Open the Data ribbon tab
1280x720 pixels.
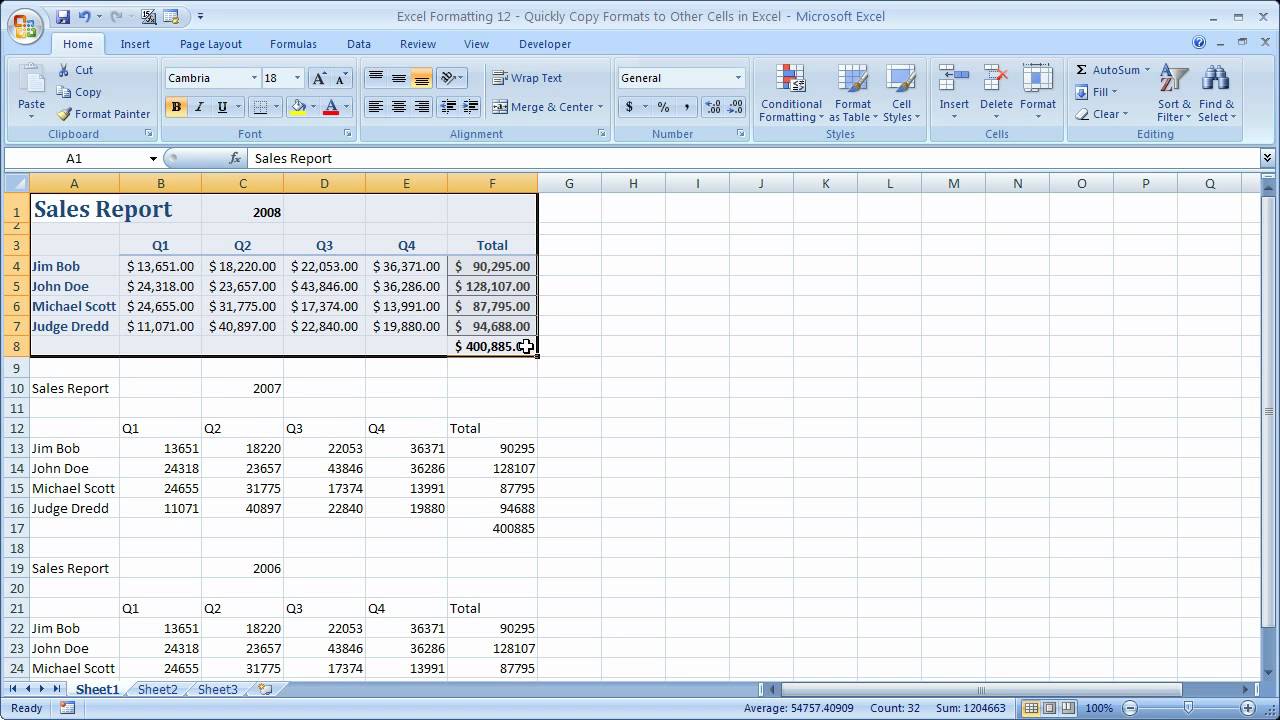(x=359, y=44)
